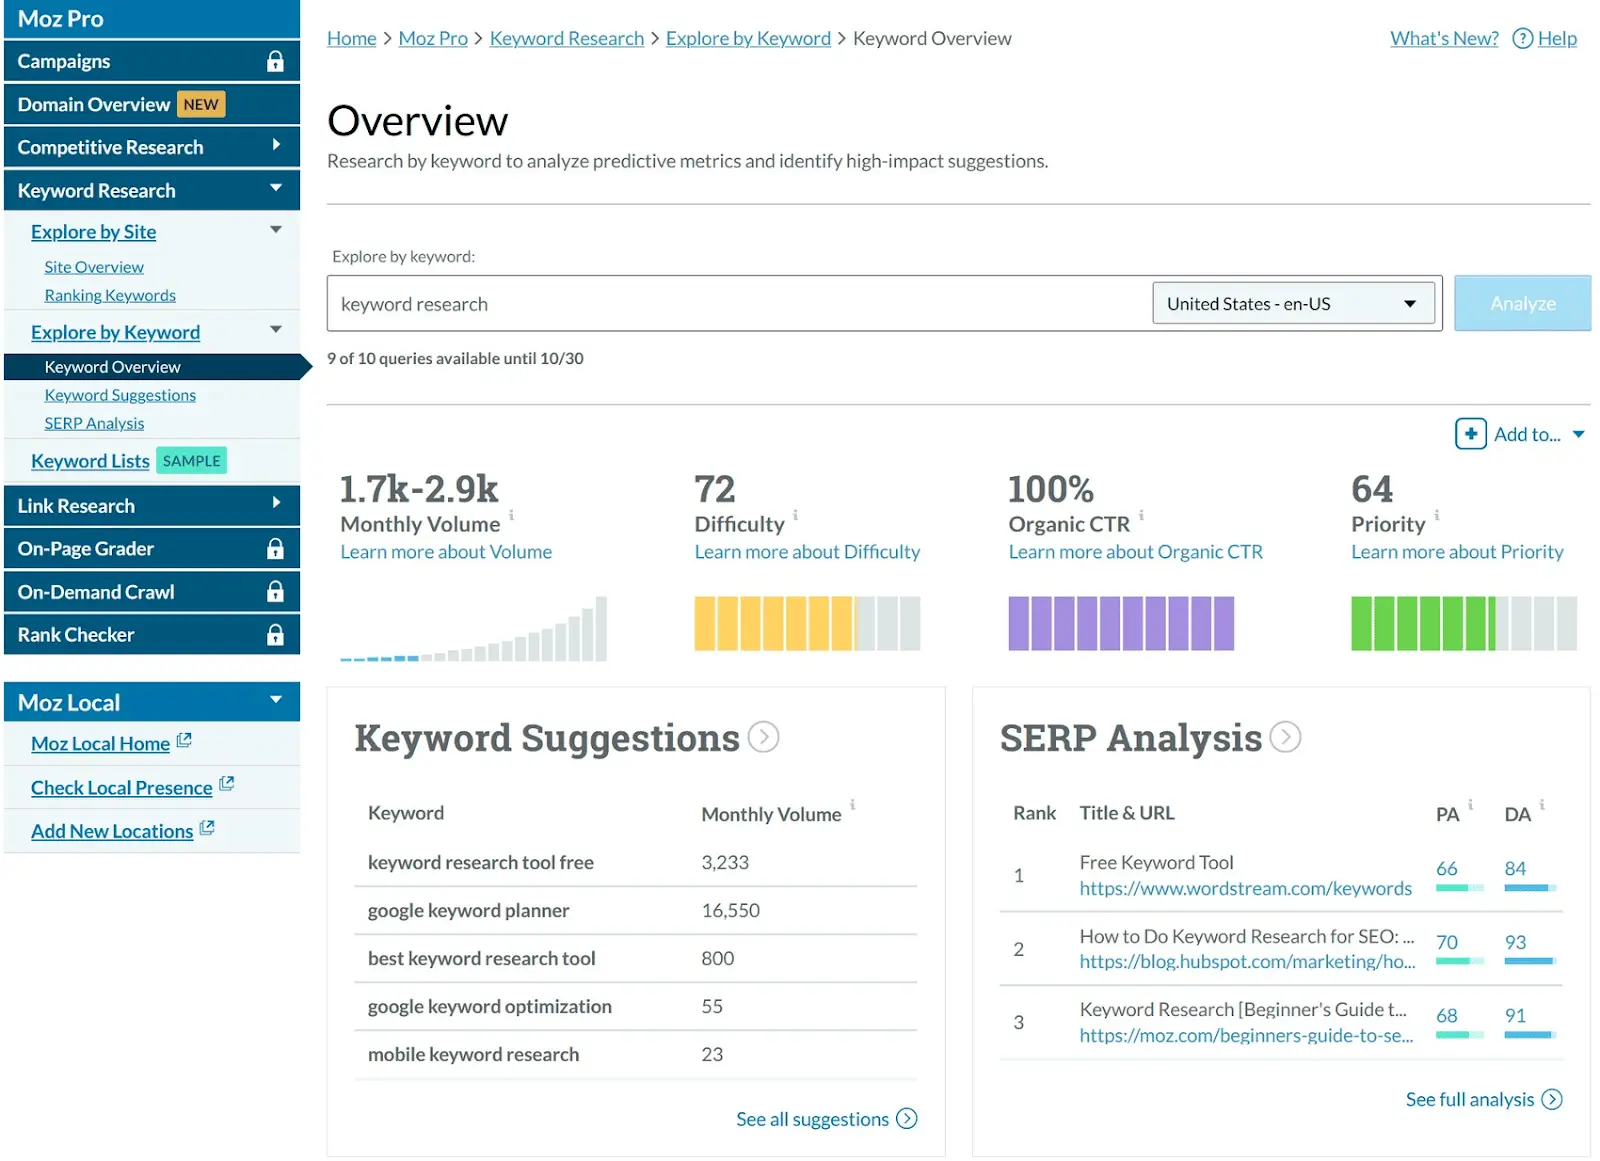Switch to SERP Analysis in the sidebar
The width and height of the screenshot is (1600, 1161).
(x=94, y=422)
